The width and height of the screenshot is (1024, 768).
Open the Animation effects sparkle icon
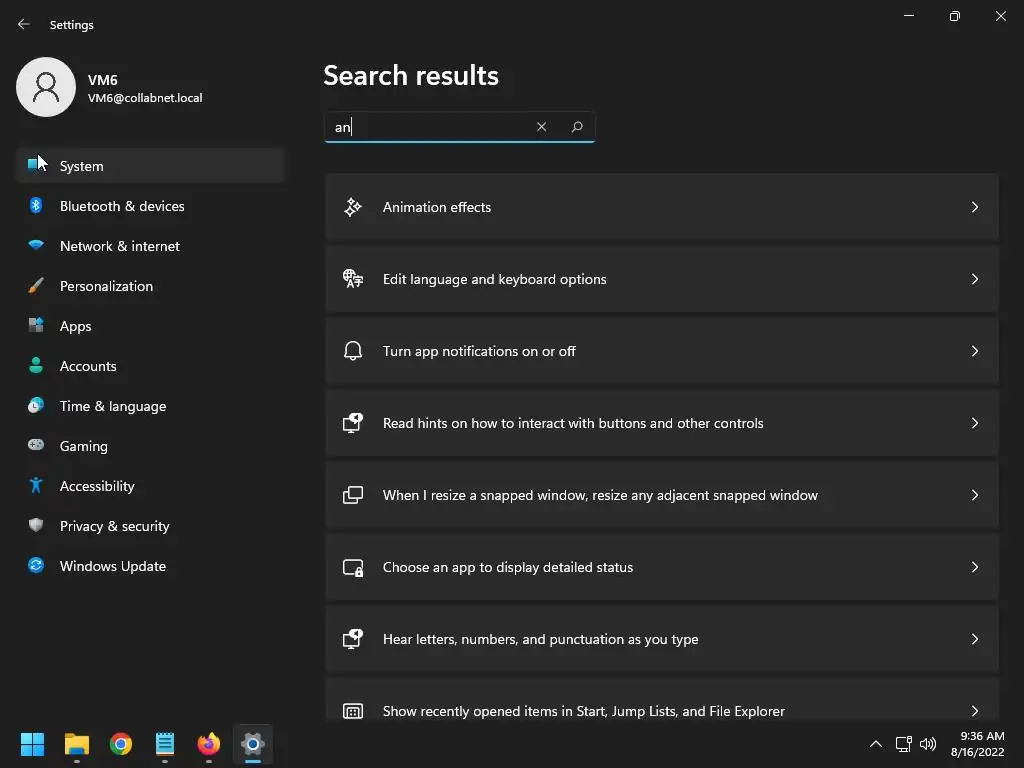(x=353, y=207)
